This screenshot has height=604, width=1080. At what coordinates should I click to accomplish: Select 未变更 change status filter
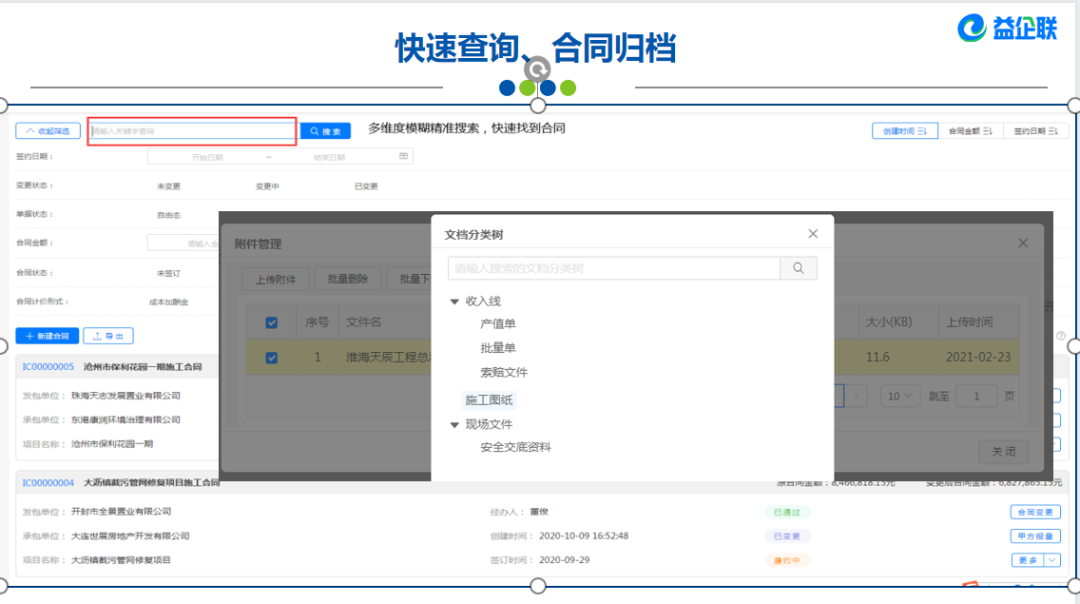click(169, 186)
